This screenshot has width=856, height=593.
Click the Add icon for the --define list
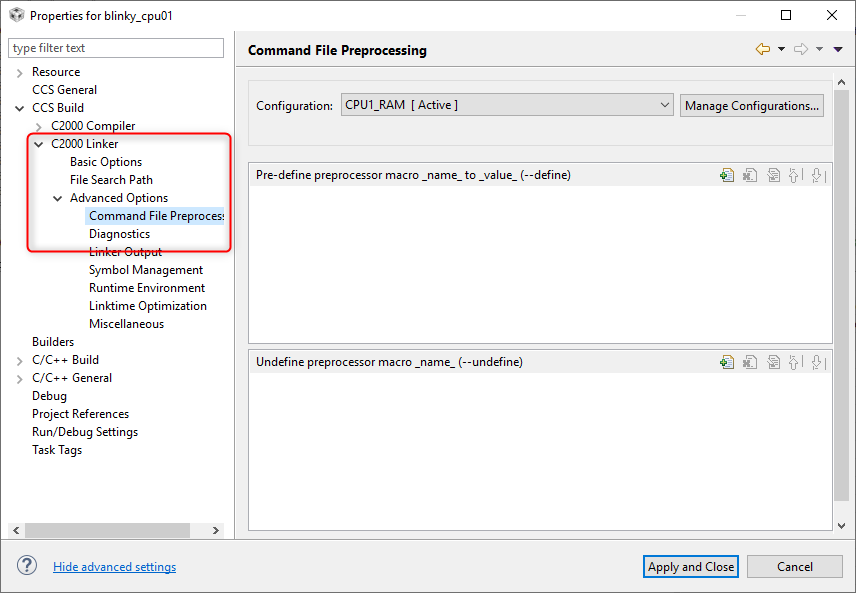pyautogui.click(x=727, y=175)
